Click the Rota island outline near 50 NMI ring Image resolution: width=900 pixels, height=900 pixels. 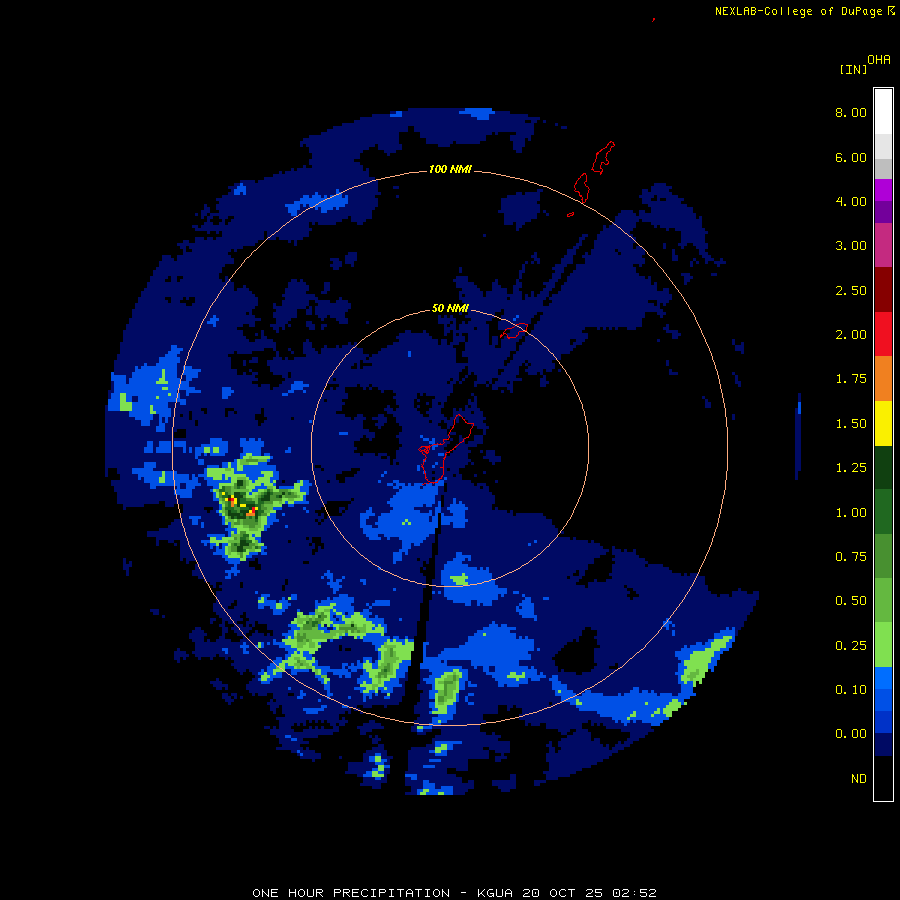click(x=514, y=331)
